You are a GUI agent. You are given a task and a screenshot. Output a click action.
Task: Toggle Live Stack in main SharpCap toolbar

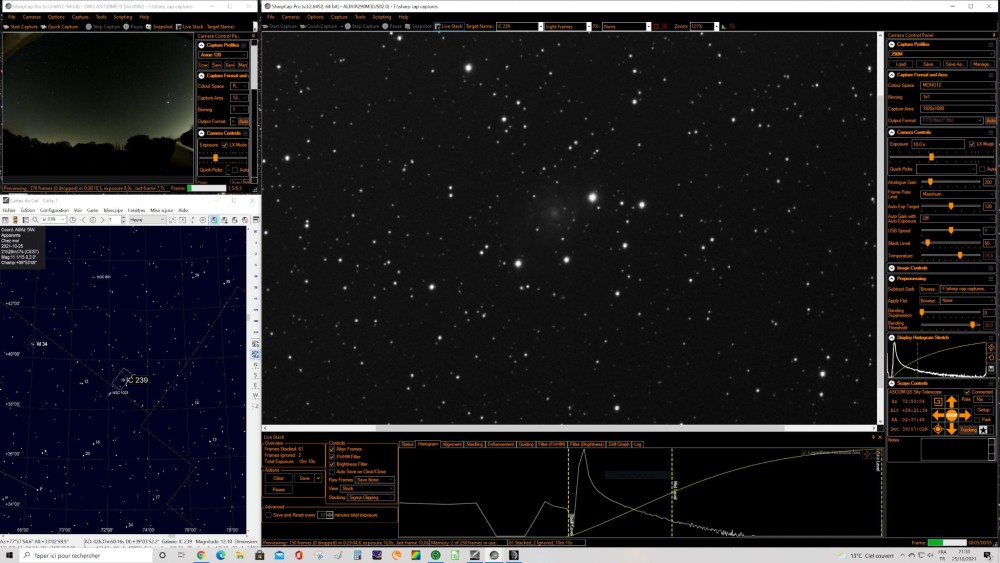[x=448, y=26]
